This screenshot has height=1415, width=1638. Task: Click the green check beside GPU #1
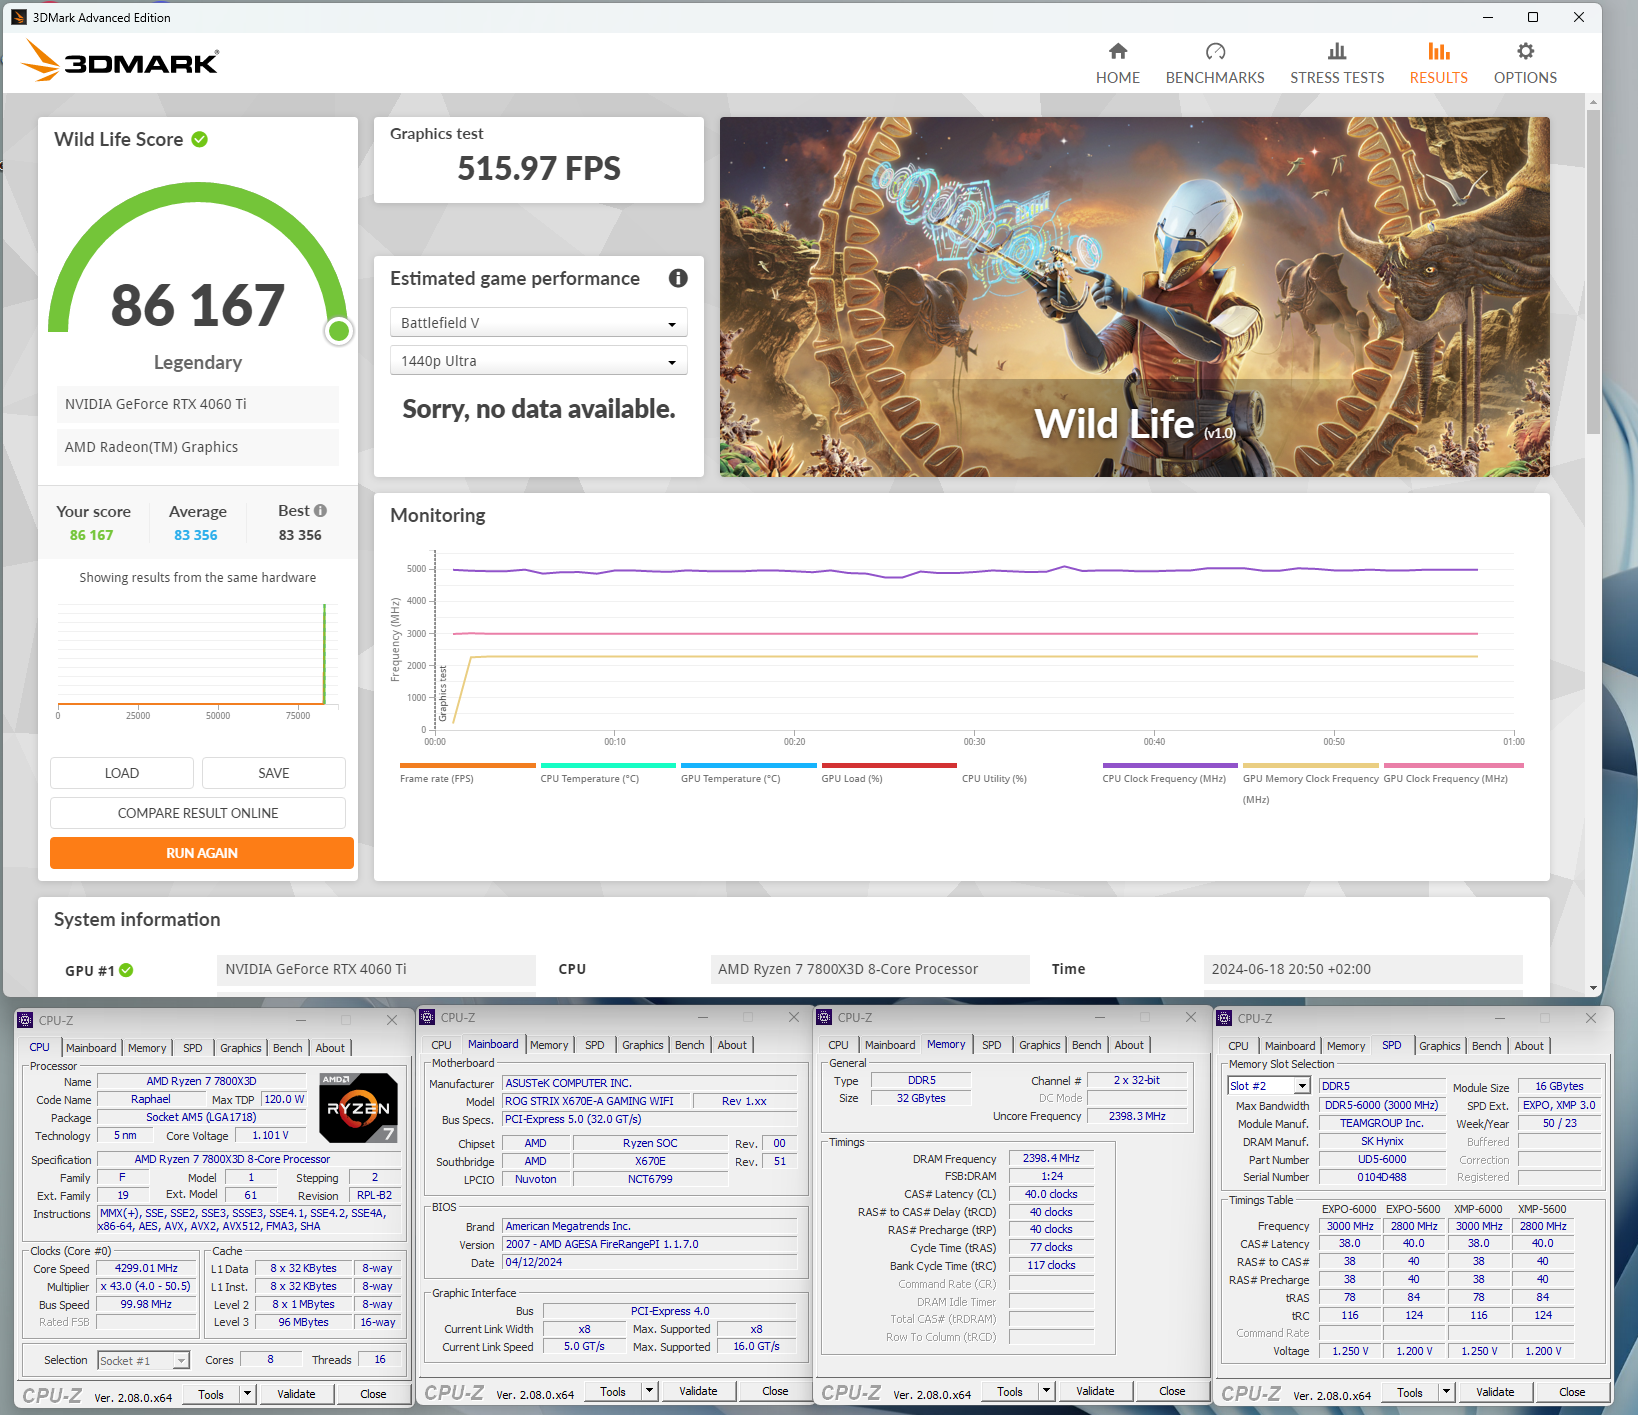[126, 970]
